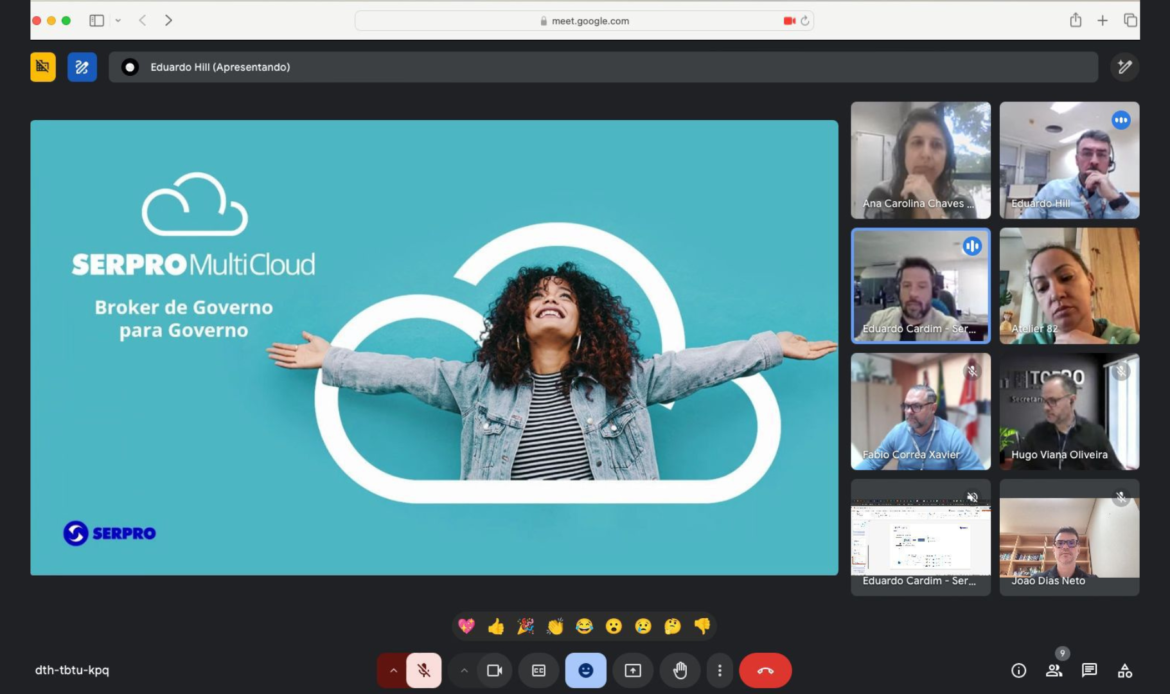The height and width of the screenshot is (694, 1170).
Task: Open the Safari Share menu
Action: [x=1075, y=20]
